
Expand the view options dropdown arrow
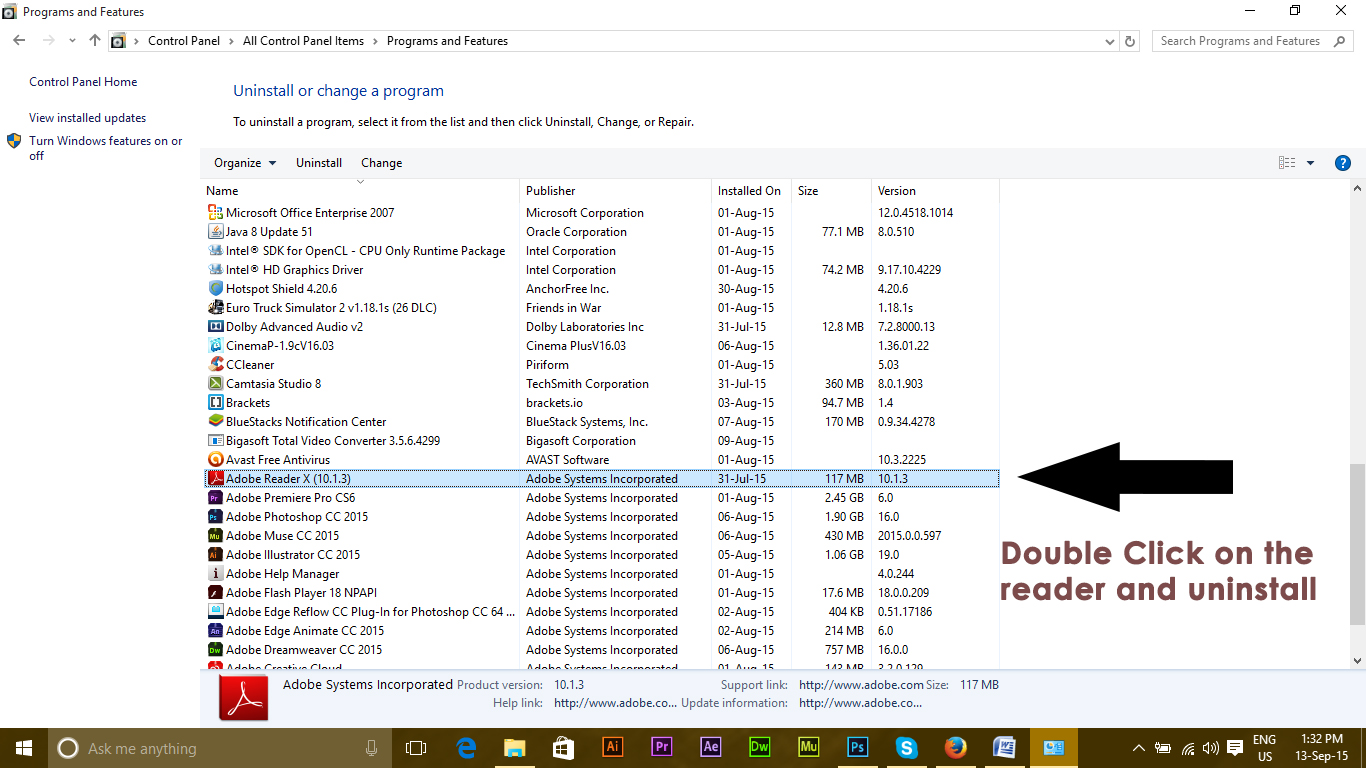pos(1310,163)
